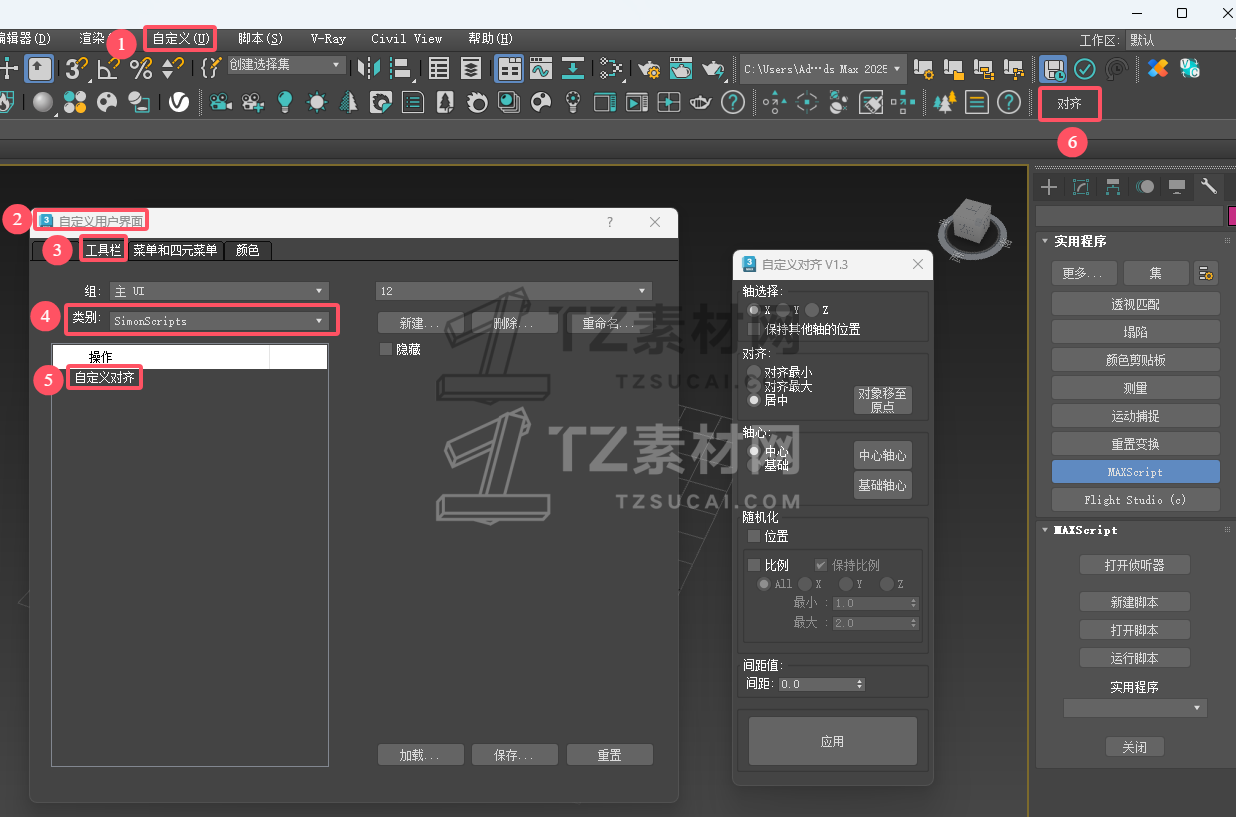Screen dimensions: 1236x817
Task: Switch to the Hierarchy panel icon
Action: pos(1113,187)
